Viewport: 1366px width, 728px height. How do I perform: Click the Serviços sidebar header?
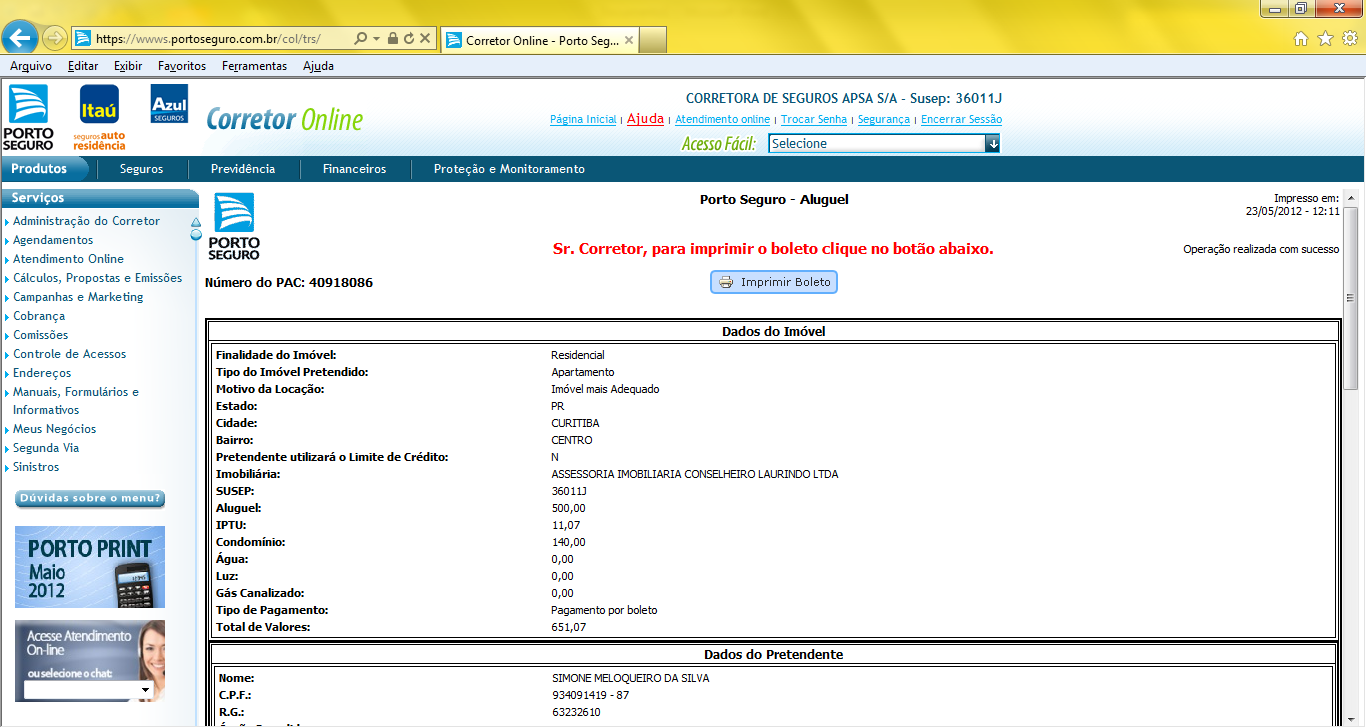[100, 198]
